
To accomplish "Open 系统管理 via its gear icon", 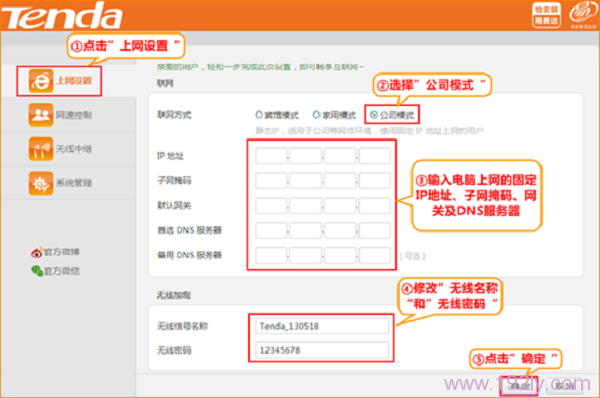I will coord(41,183).
